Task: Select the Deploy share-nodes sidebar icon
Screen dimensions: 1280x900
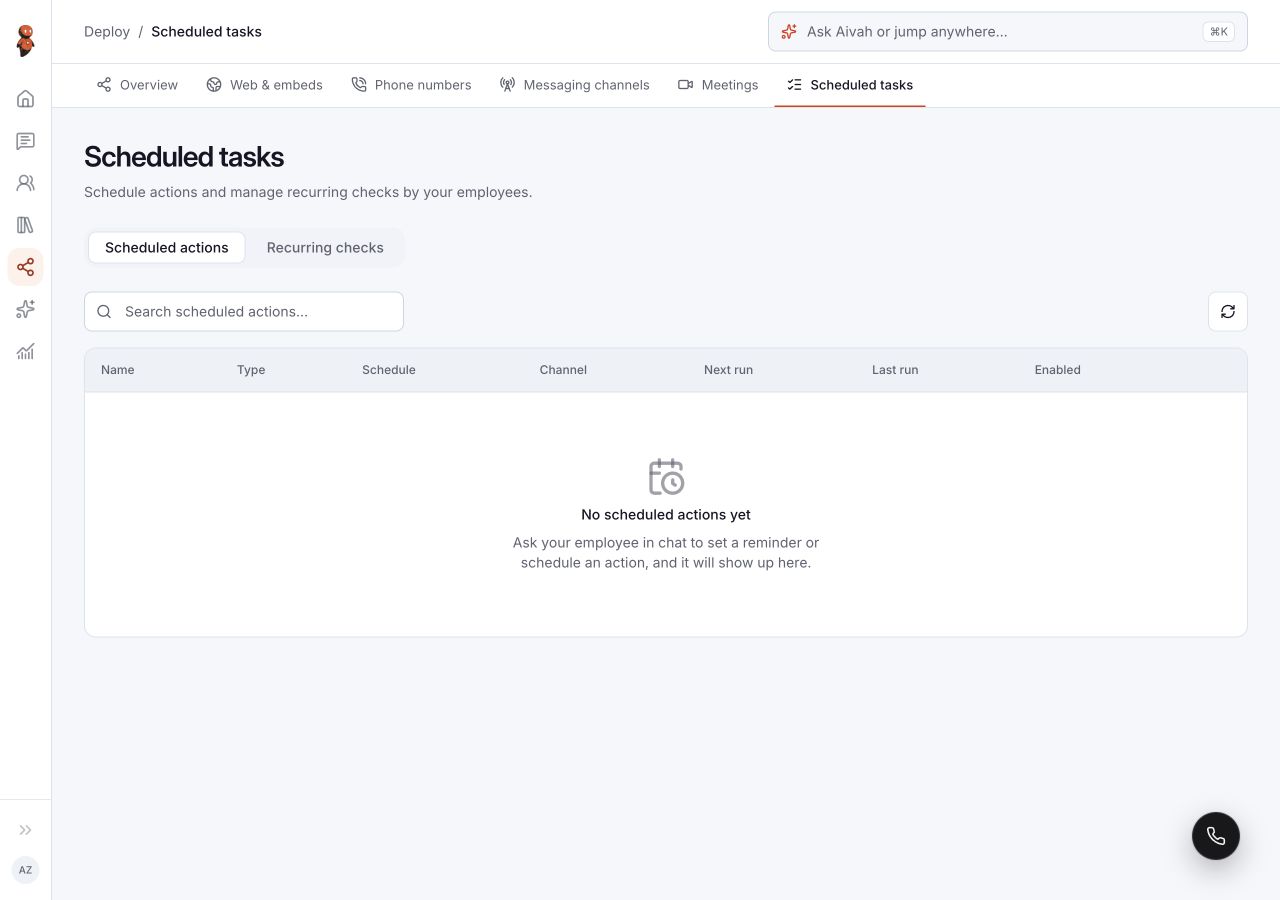Action: tap(26, 267)
